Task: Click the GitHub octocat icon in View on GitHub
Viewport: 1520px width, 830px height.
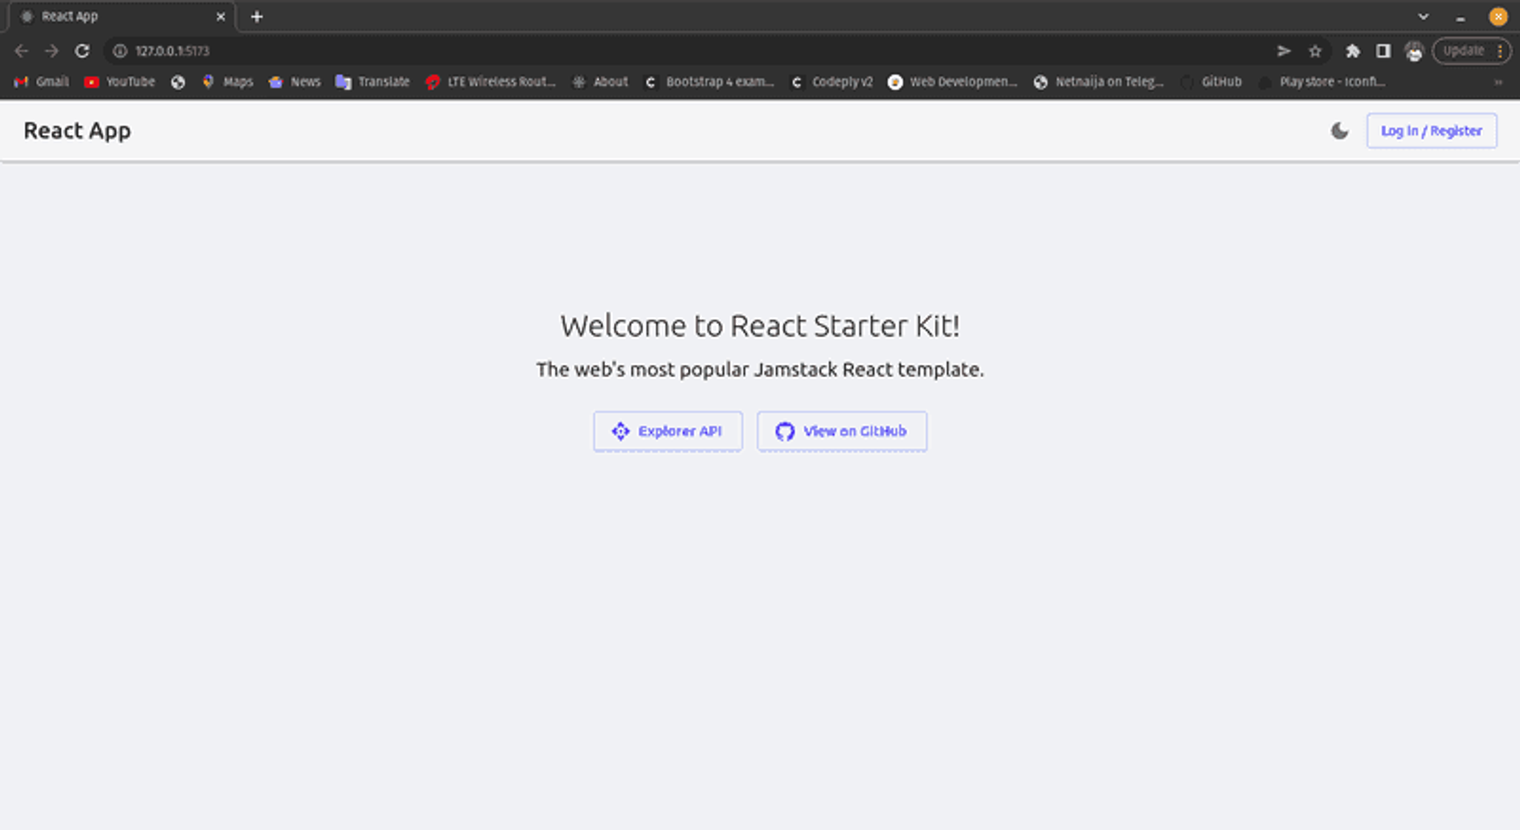Action: 785,431
